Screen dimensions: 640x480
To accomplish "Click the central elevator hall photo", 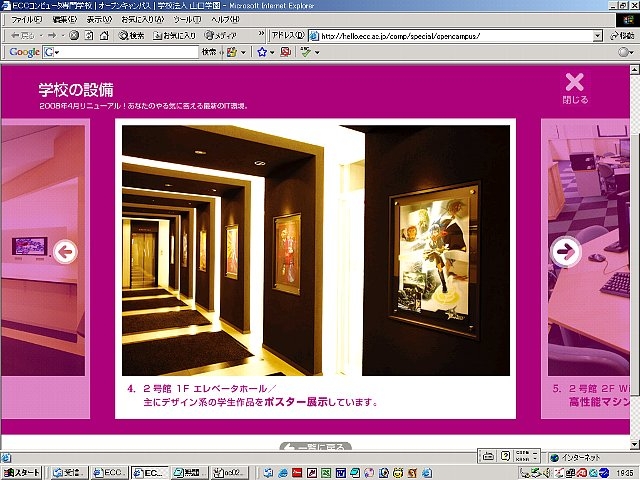I will pyautogui.click(x=316, y=250).
